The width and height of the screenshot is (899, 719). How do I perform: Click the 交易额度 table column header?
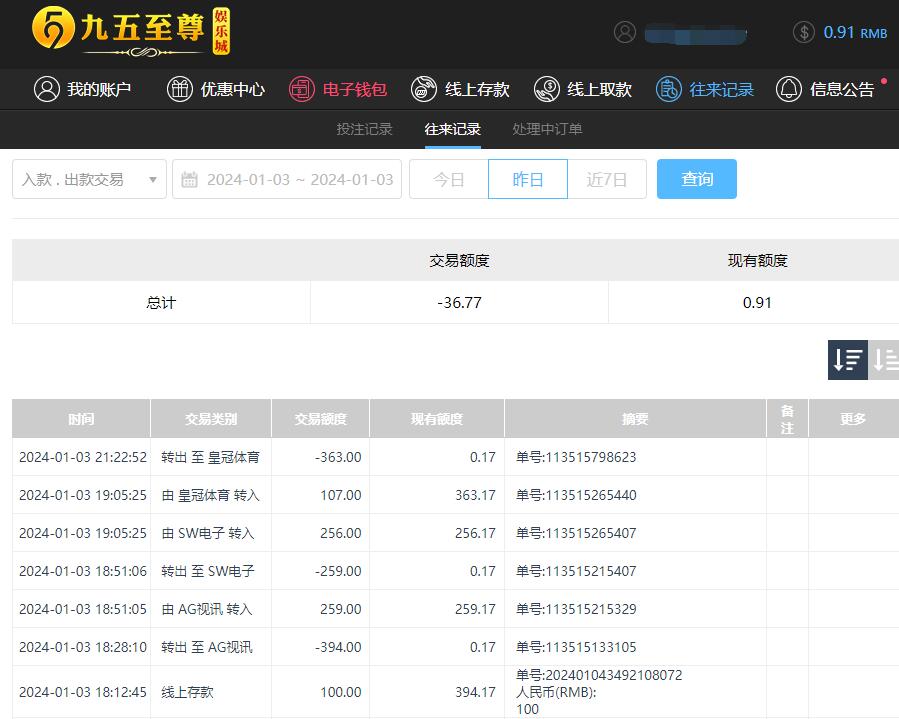tap(320, 419)
